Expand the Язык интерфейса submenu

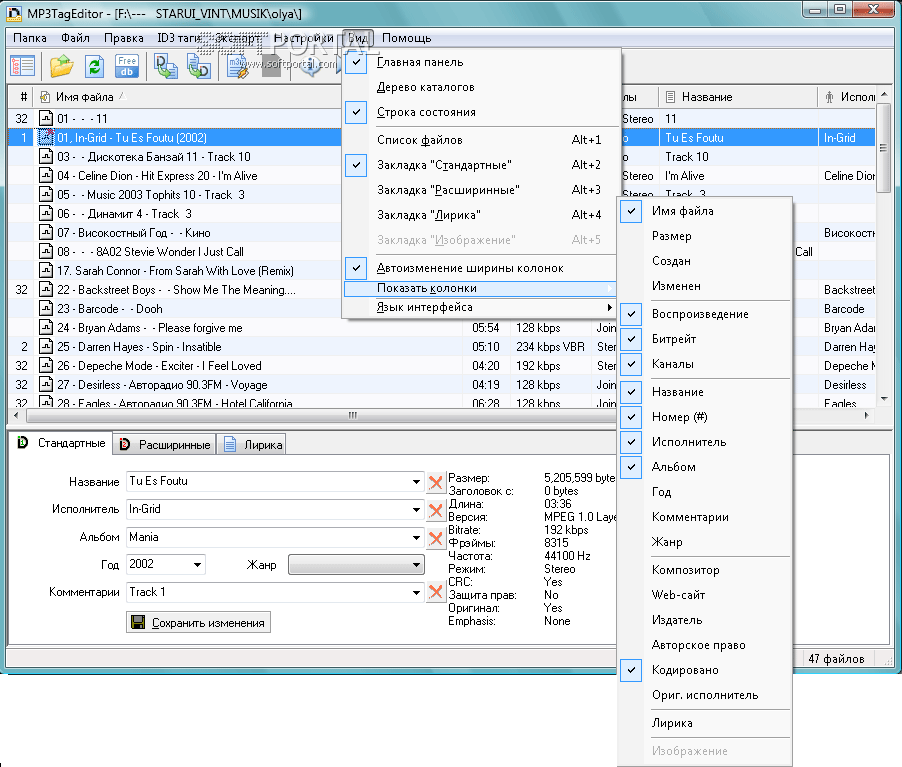point(480,307)
